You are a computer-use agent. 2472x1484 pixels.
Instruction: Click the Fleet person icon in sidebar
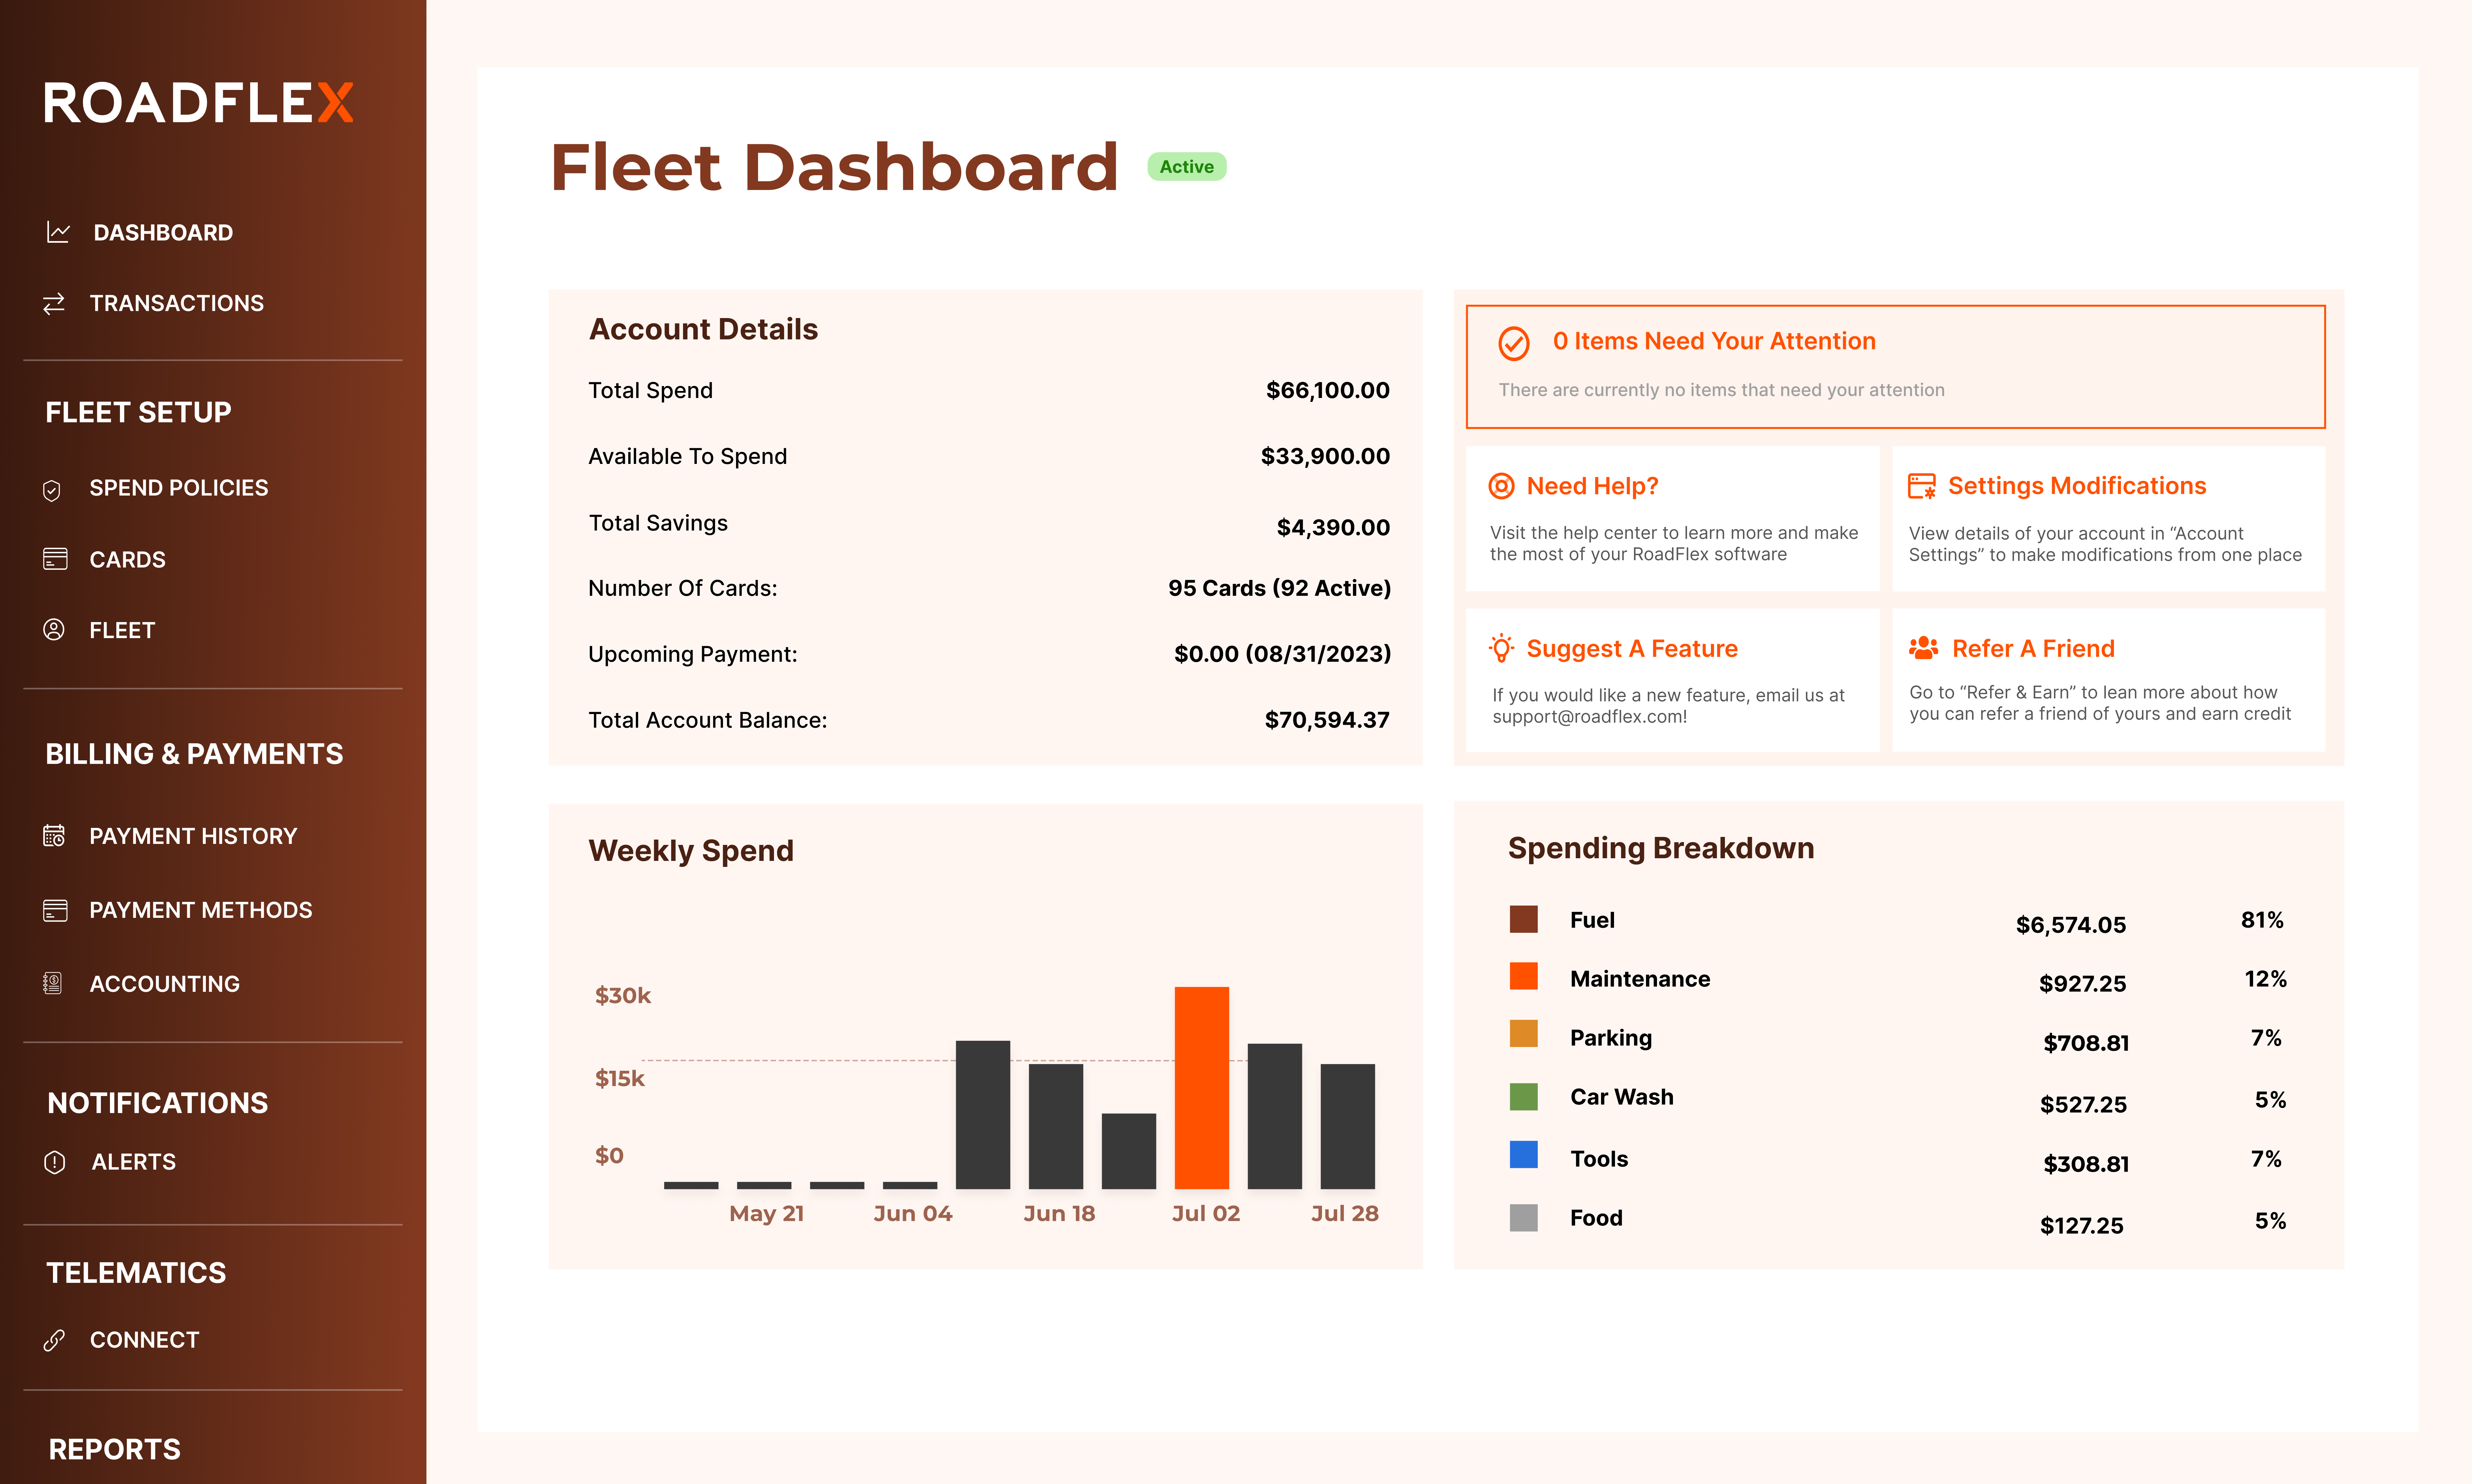click(53, 630)
